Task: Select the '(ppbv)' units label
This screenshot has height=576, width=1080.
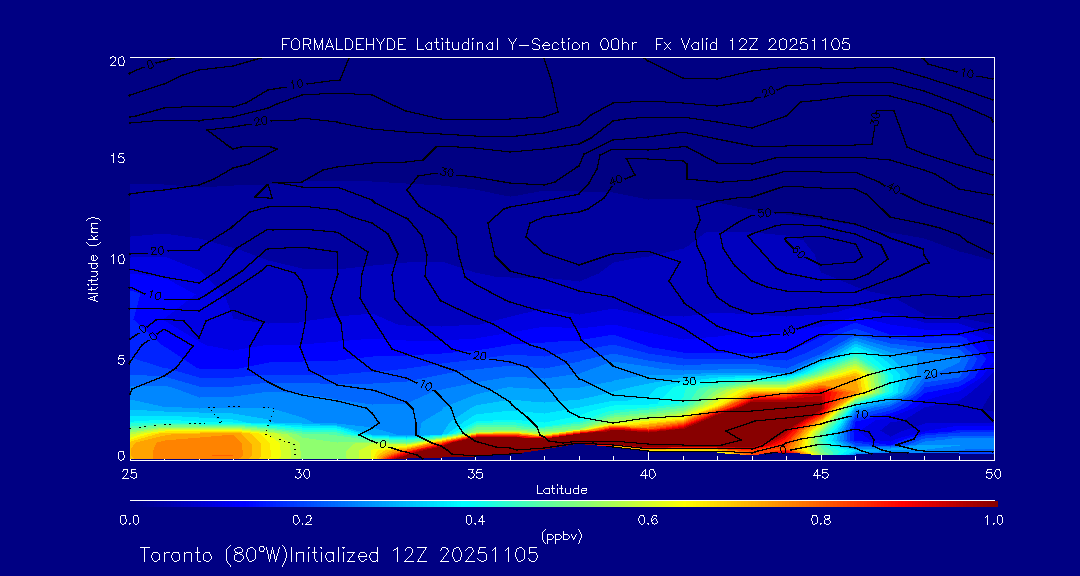Action: pos(561,536)
